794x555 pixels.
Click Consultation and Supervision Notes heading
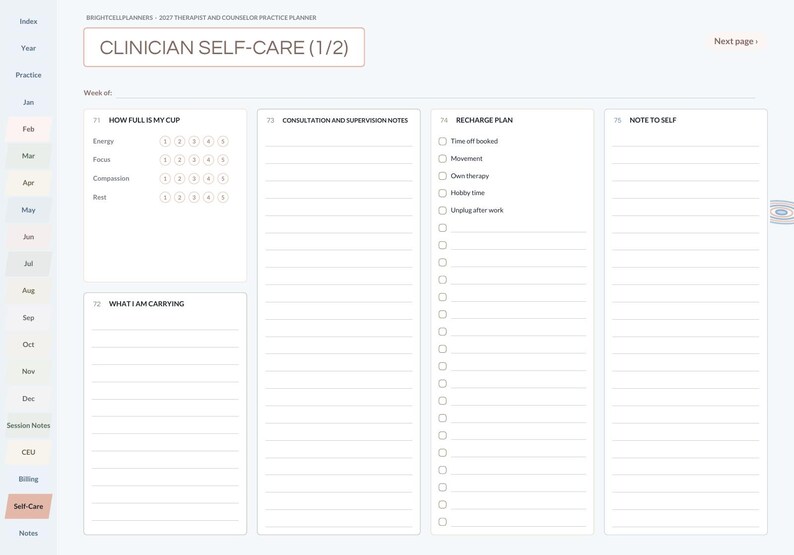pos(345,121)
